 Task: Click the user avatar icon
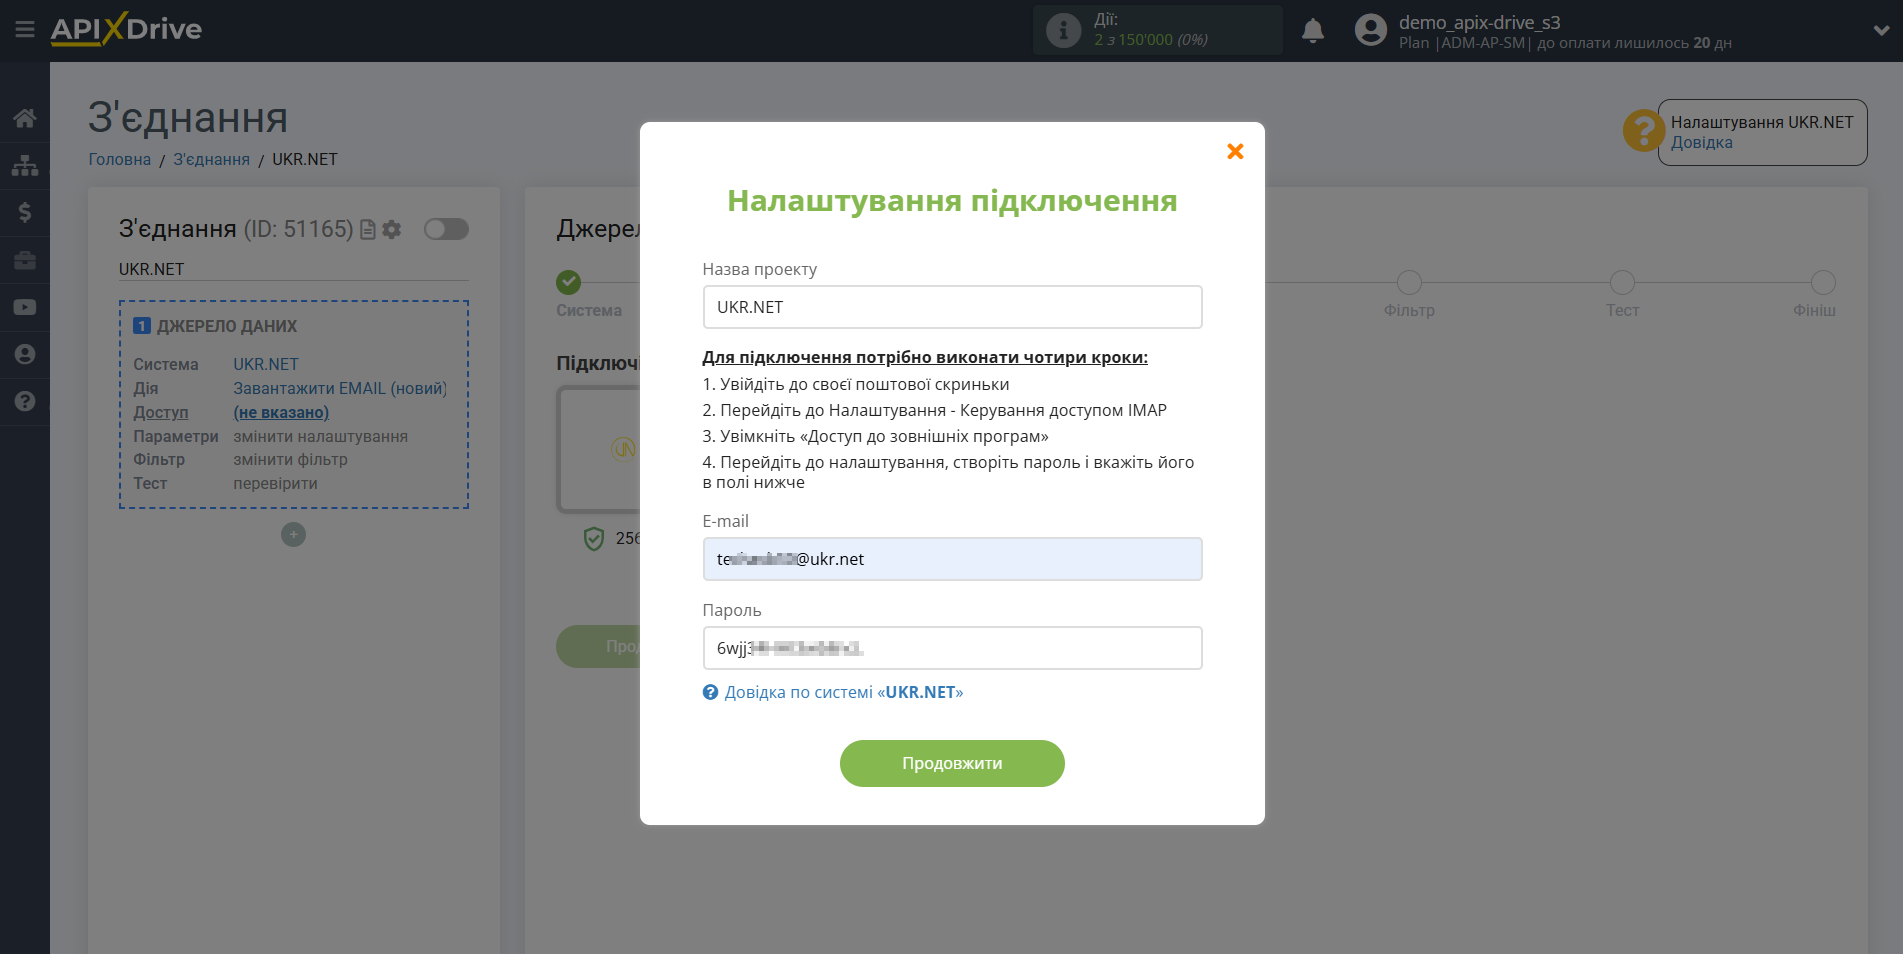[x=1371, y=30]
